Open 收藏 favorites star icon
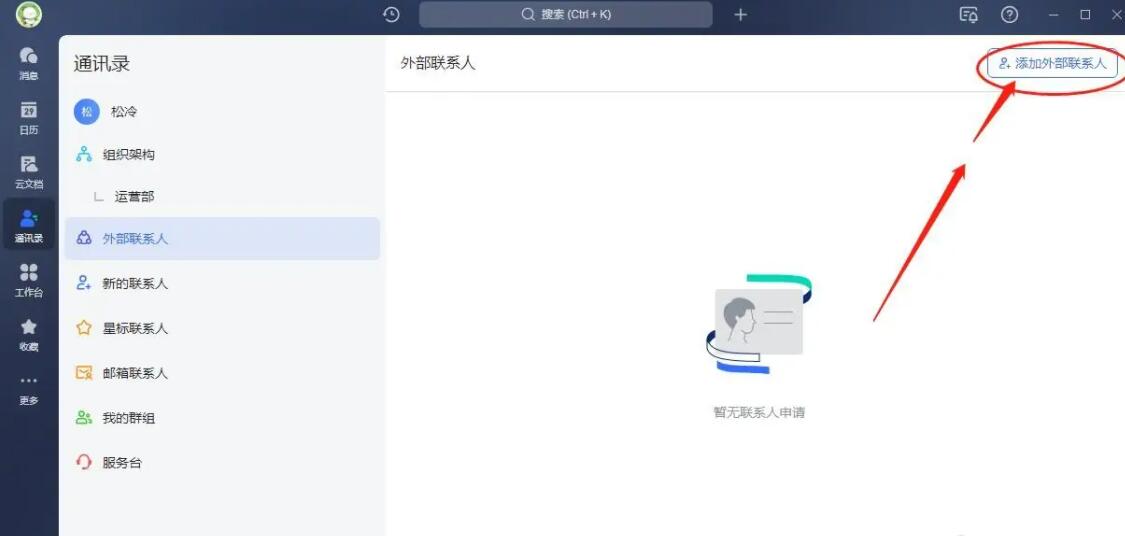 (29, 333)
